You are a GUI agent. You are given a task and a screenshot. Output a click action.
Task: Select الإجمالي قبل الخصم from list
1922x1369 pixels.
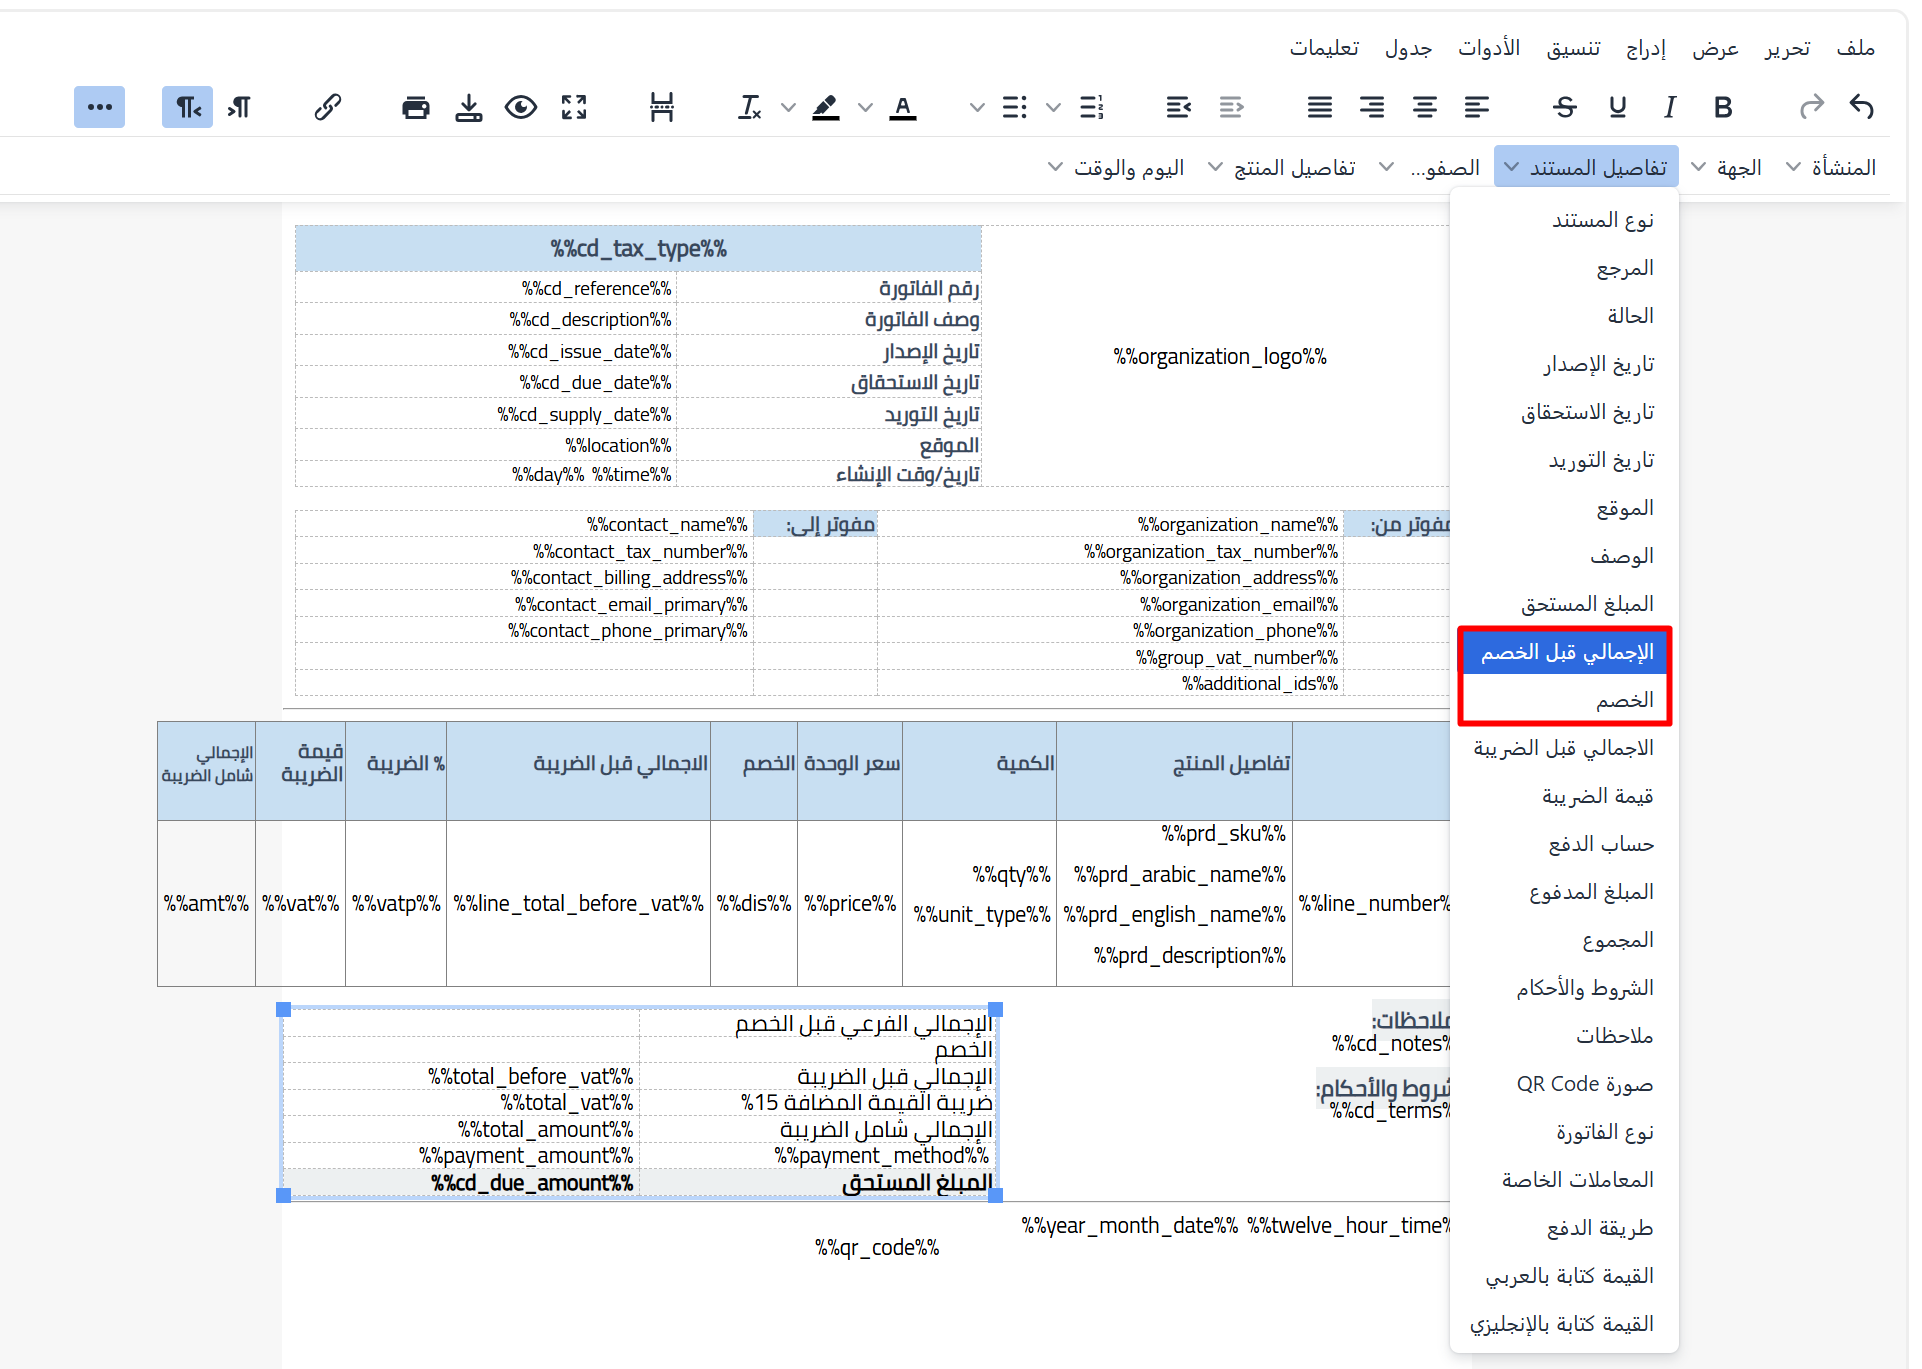1566,652
